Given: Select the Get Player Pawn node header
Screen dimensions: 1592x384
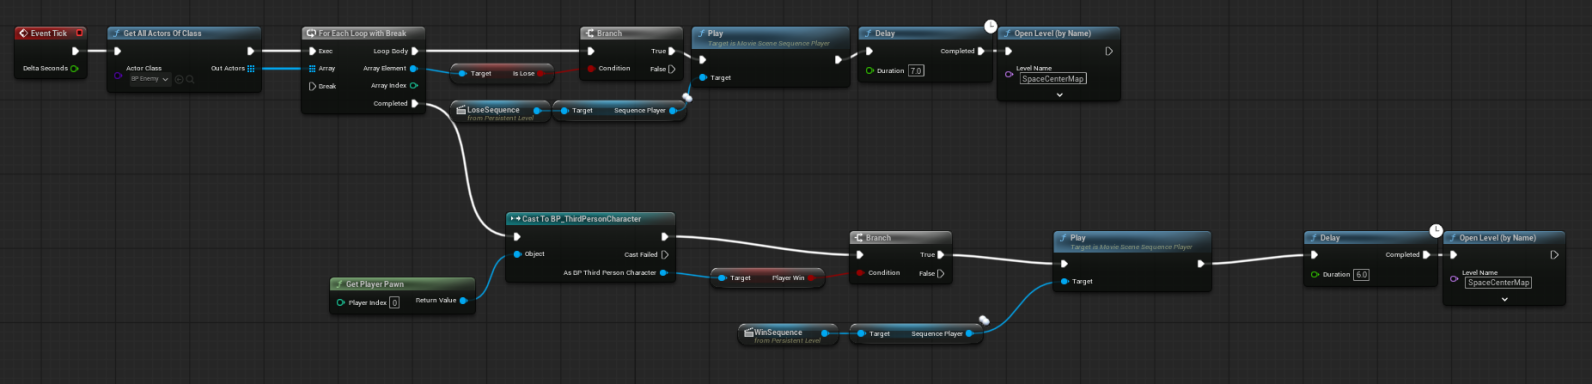Looking at the screenshot, I should 402,284.
